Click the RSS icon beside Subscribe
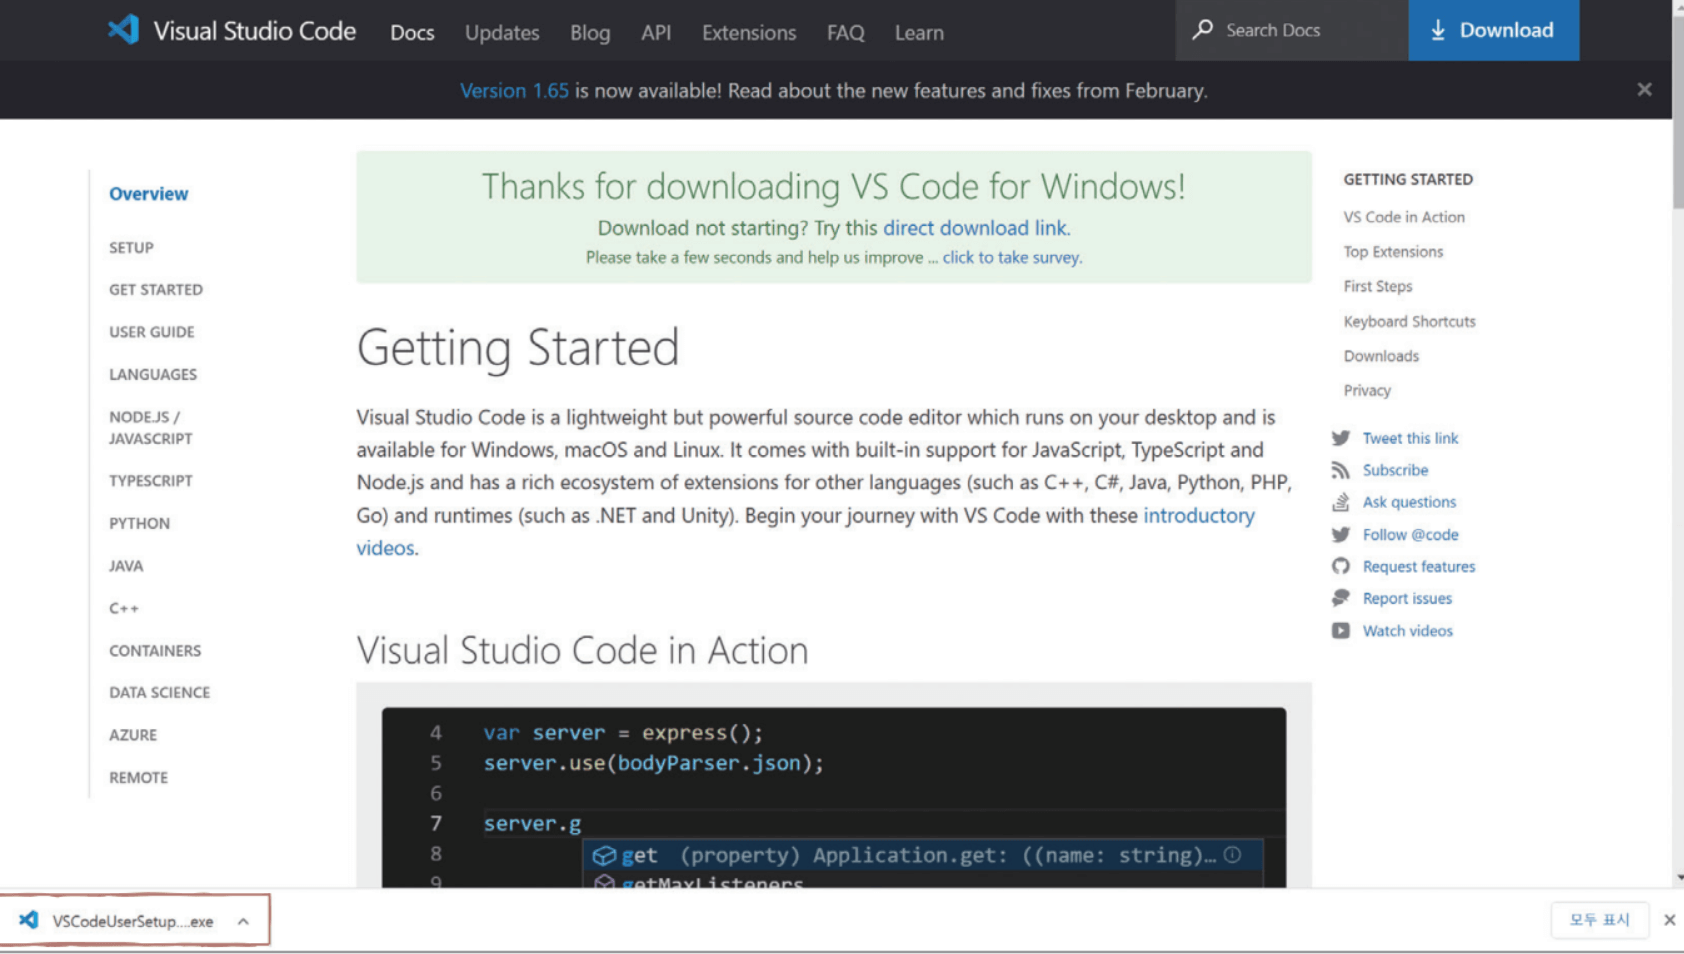 (1341, 470)
